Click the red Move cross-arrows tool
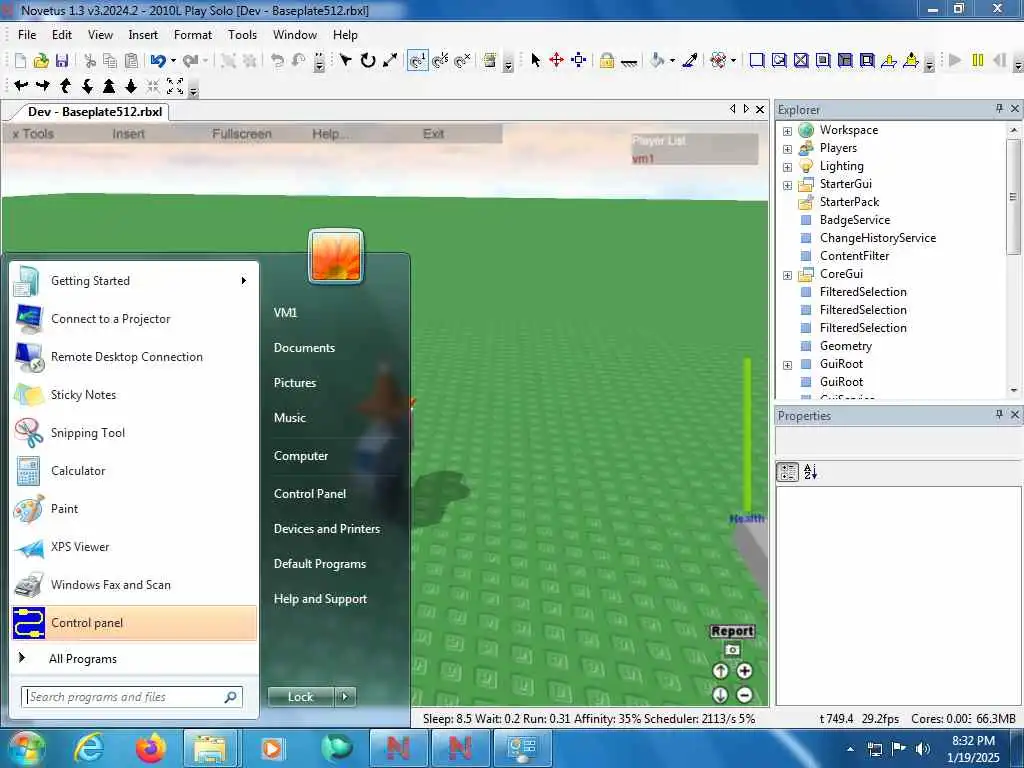The width and height of the screenshot is (1024, 768). click(x=556, y=61)
